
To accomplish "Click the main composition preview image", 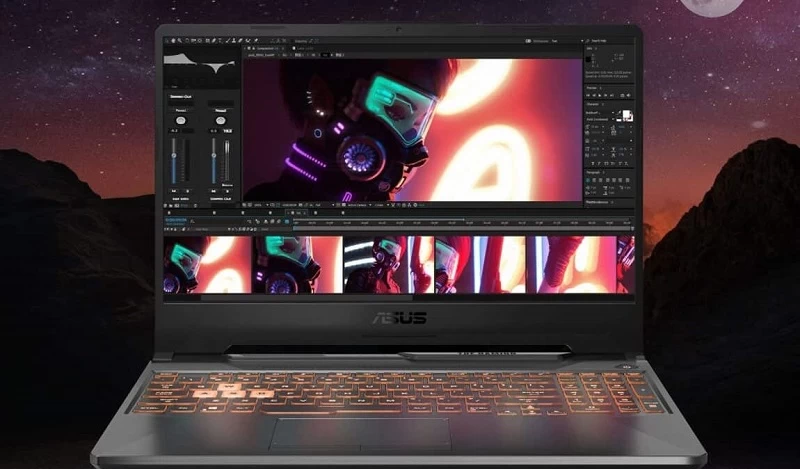I will tap(412, 128).
